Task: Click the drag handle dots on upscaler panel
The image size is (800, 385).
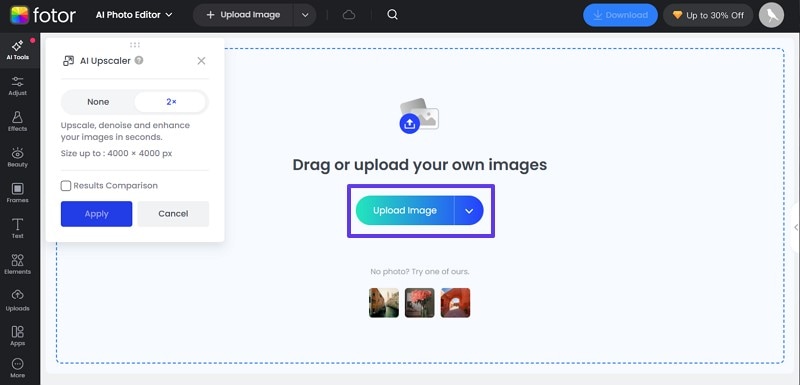Action: pos(135,45)
